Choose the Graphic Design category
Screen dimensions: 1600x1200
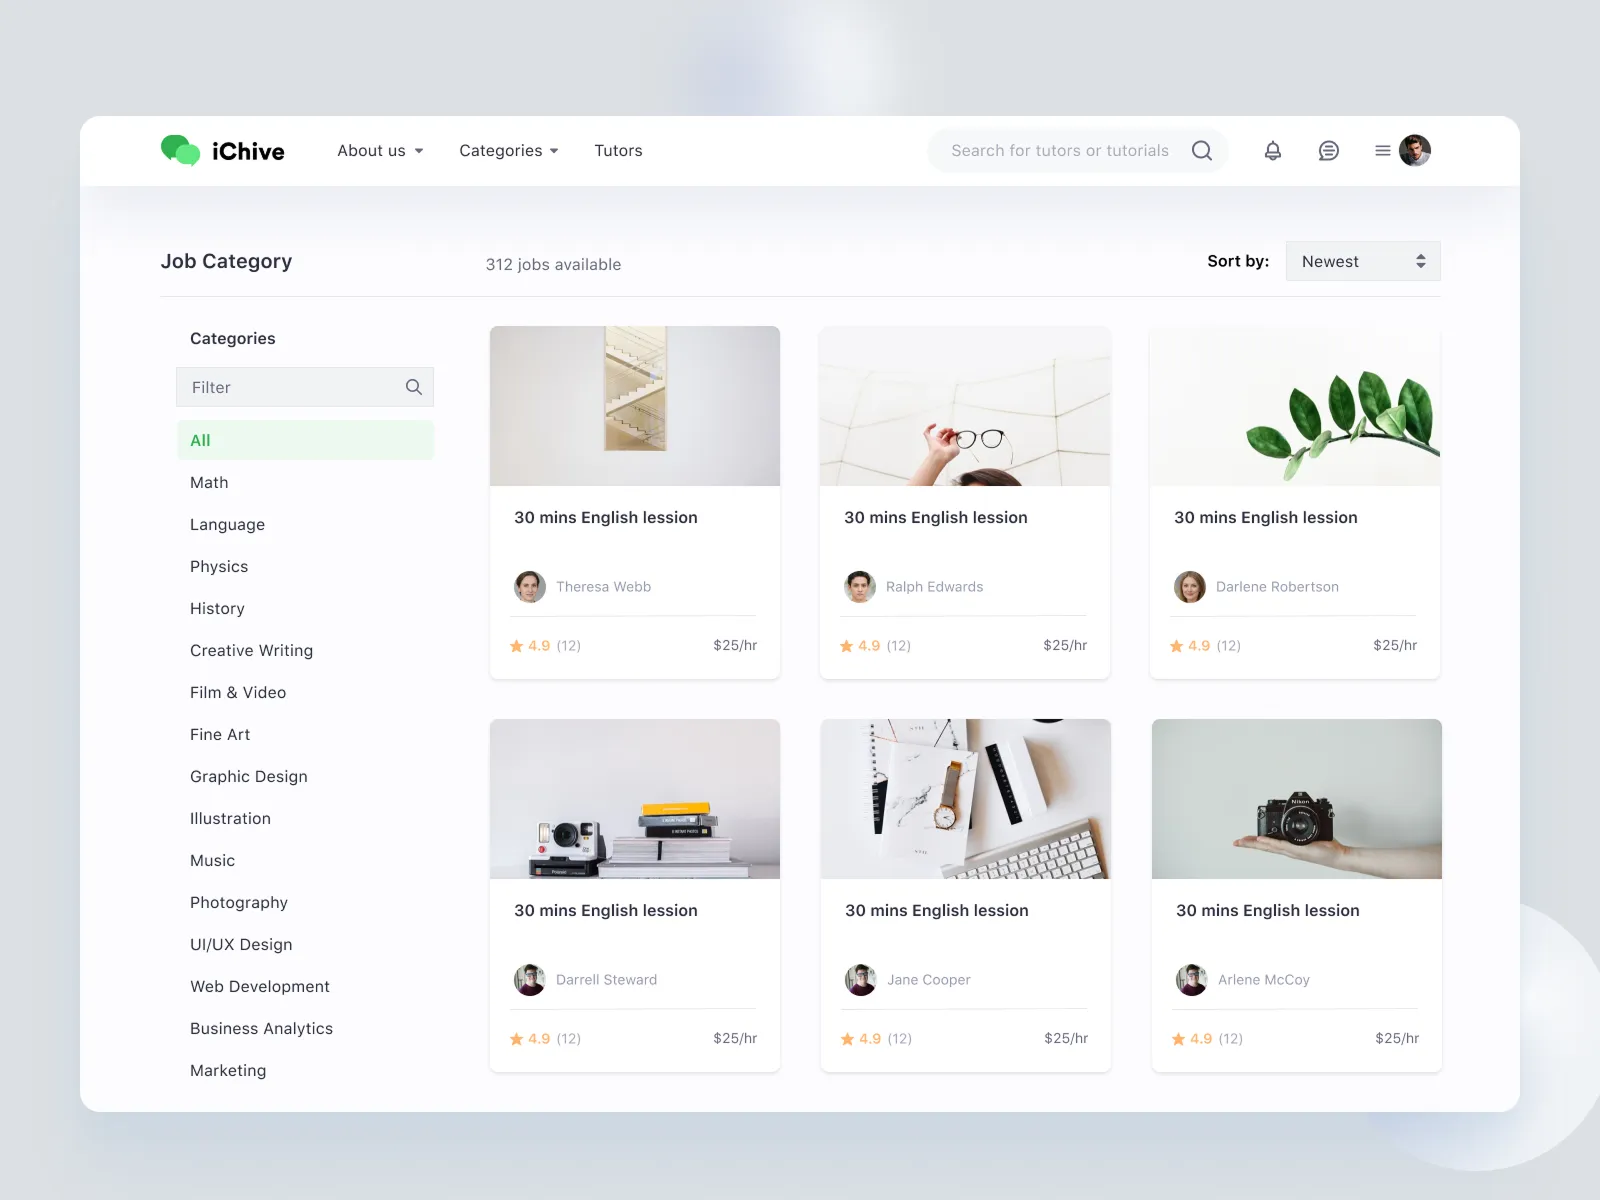pyautogui.click(x=249, y=777)
